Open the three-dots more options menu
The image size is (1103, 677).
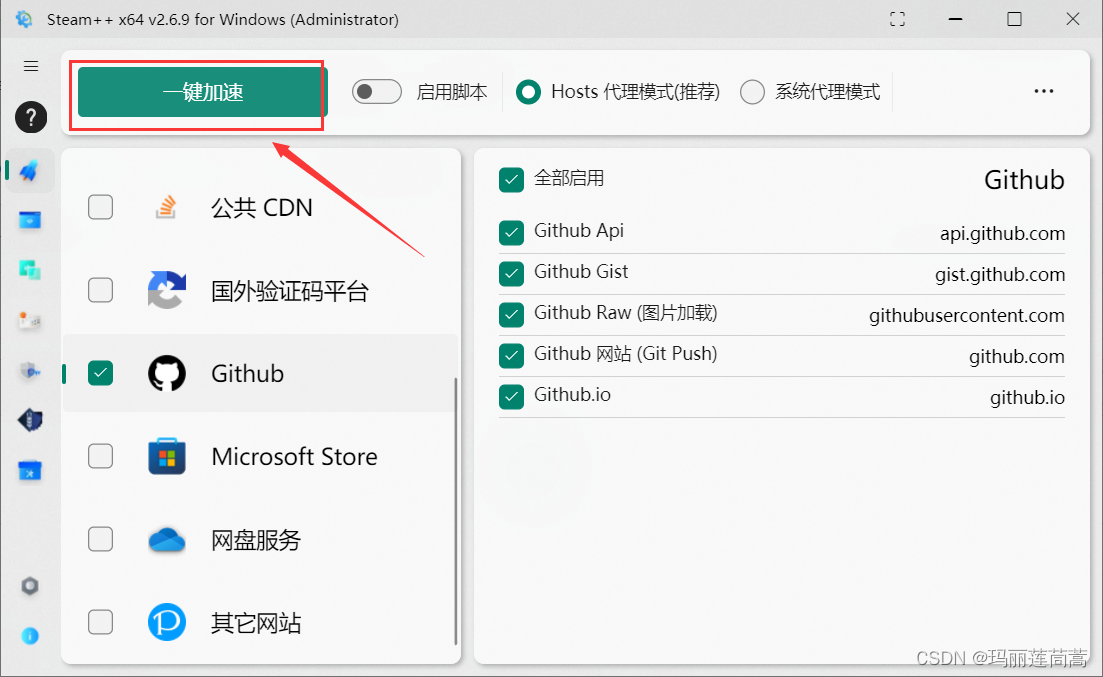[1044, 91]
